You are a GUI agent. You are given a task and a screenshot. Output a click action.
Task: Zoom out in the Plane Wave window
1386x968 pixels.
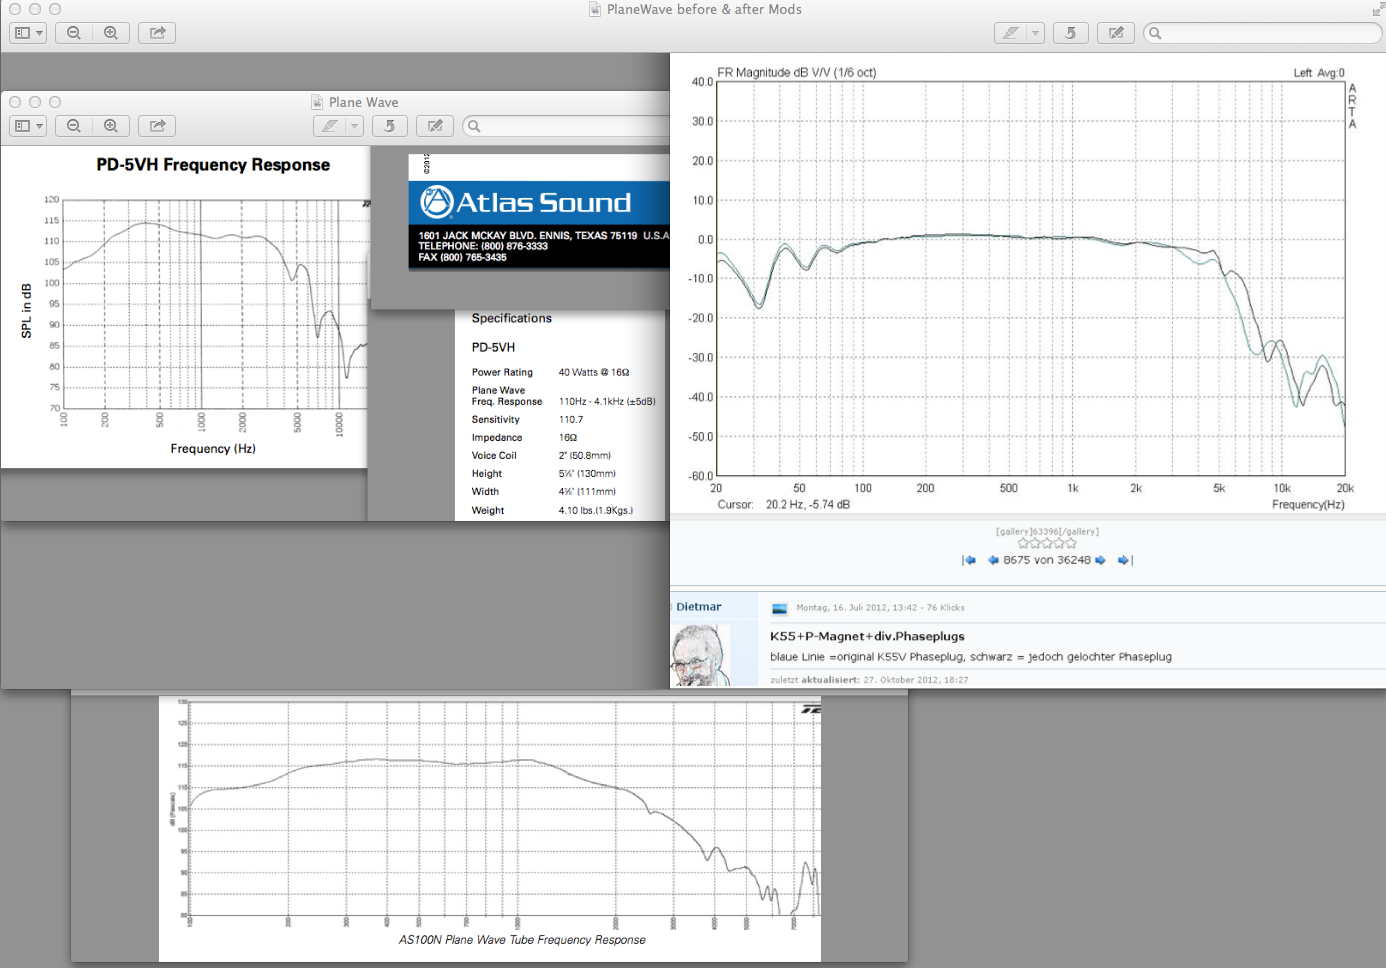(x=74, y=126)
